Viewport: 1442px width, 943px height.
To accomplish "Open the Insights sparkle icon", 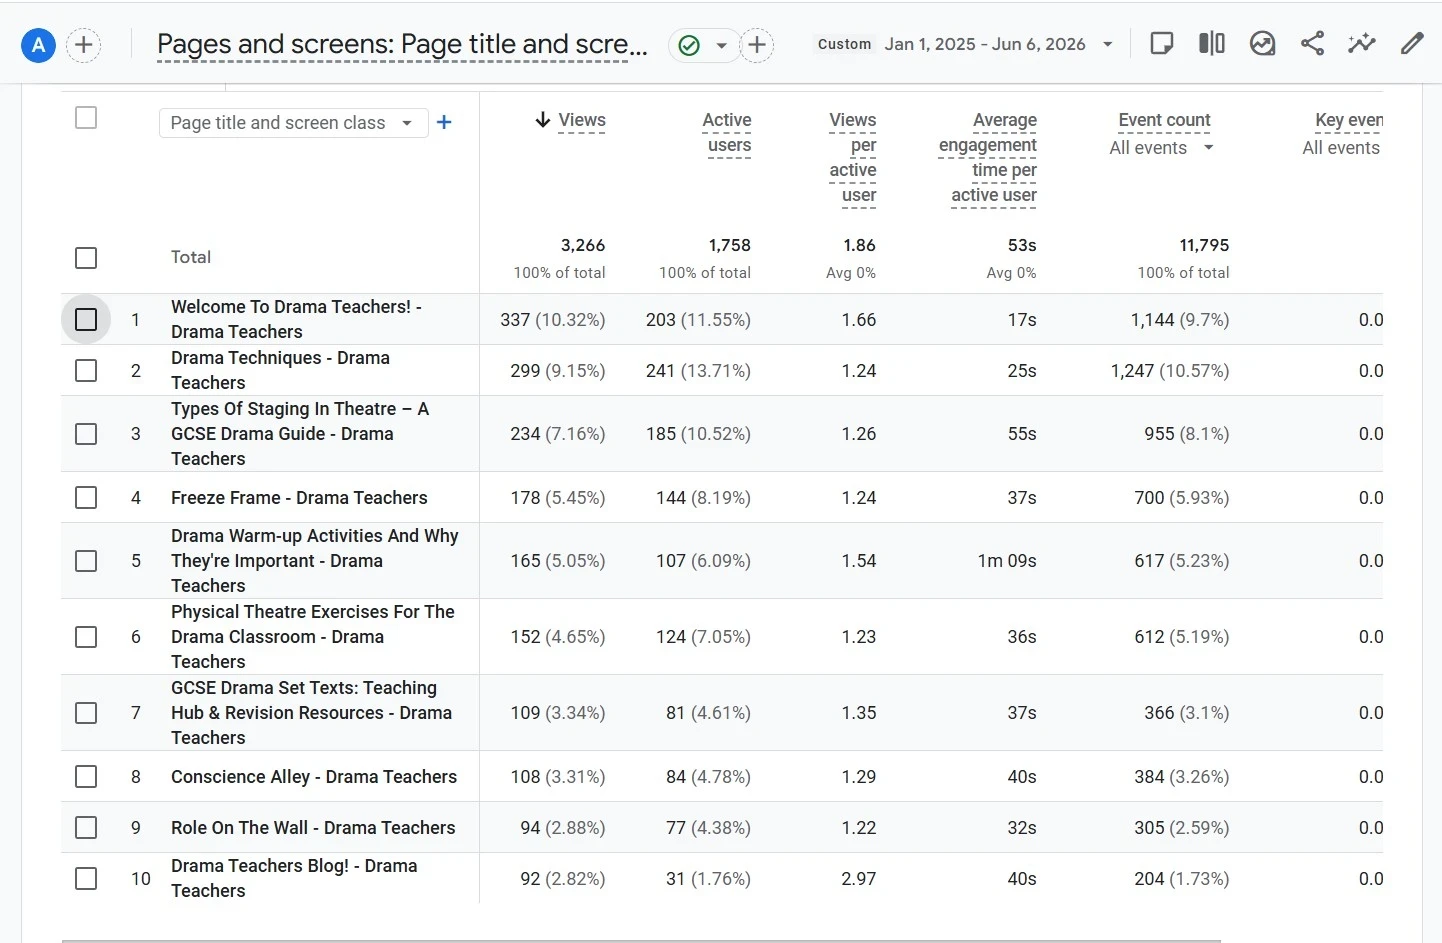I will 1361,43.
